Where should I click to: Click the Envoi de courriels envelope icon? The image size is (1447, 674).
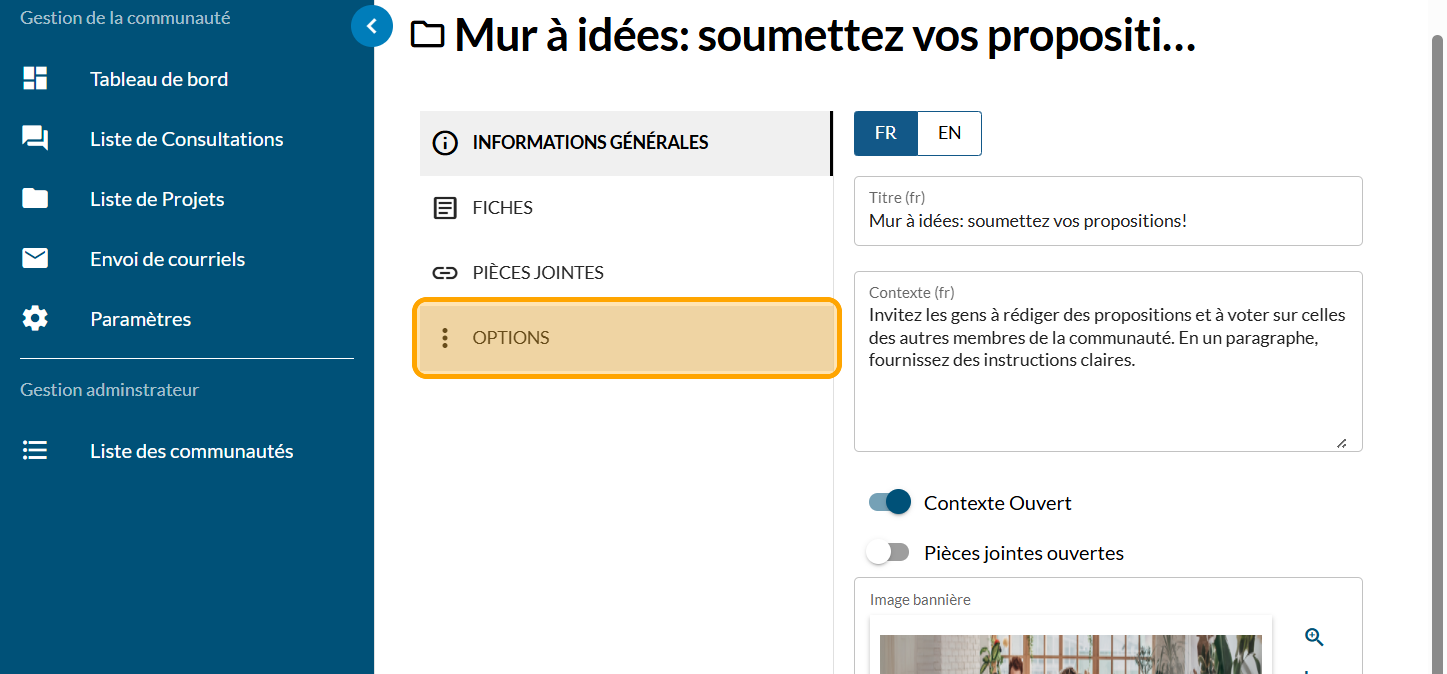point(35,259)
